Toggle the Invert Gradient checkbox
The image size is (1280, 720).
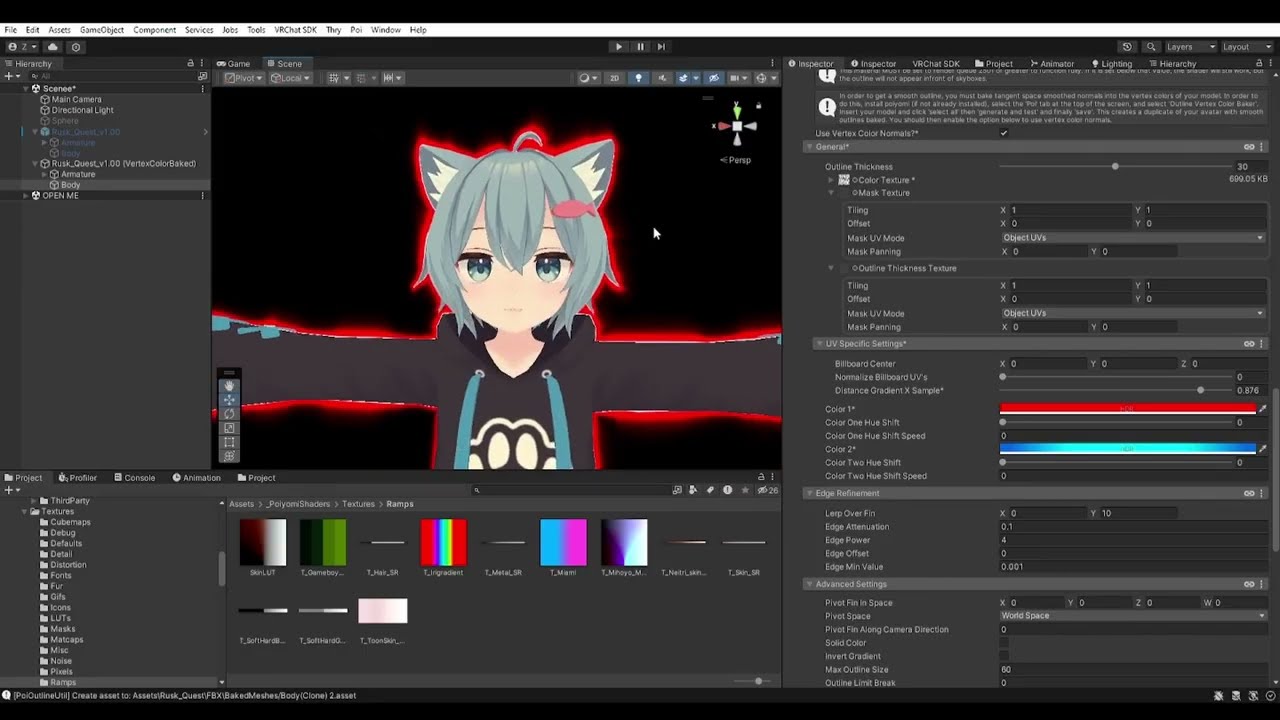tap(1004, 656)
